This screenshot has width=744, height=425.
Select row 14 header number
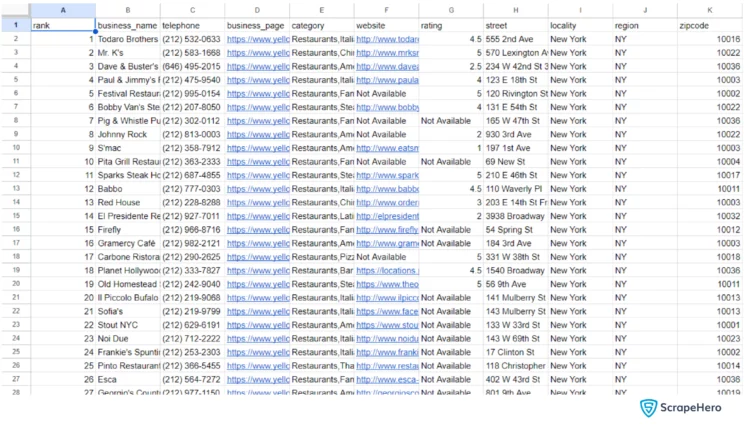pos(16,202)
